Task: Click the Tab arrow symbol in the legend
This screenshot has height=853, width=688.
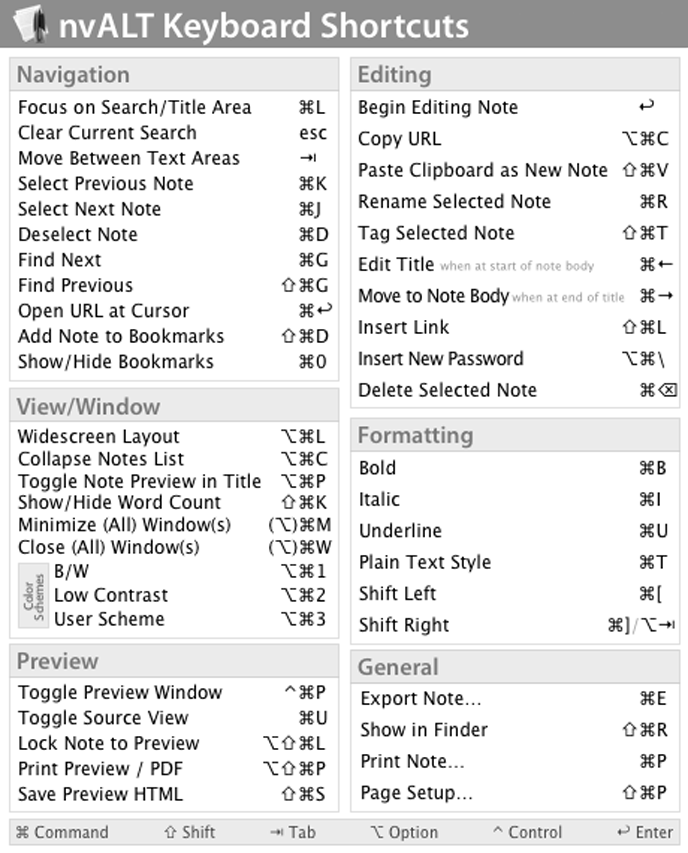Action: [277, 832]
